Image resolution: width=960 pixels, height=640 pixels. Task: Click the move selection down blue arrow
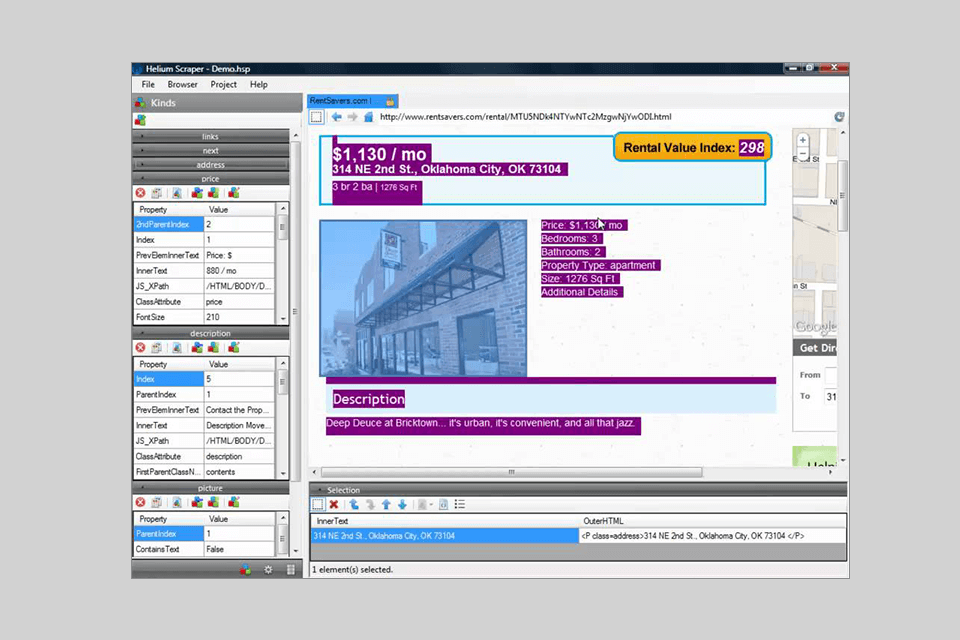point(402,504)
